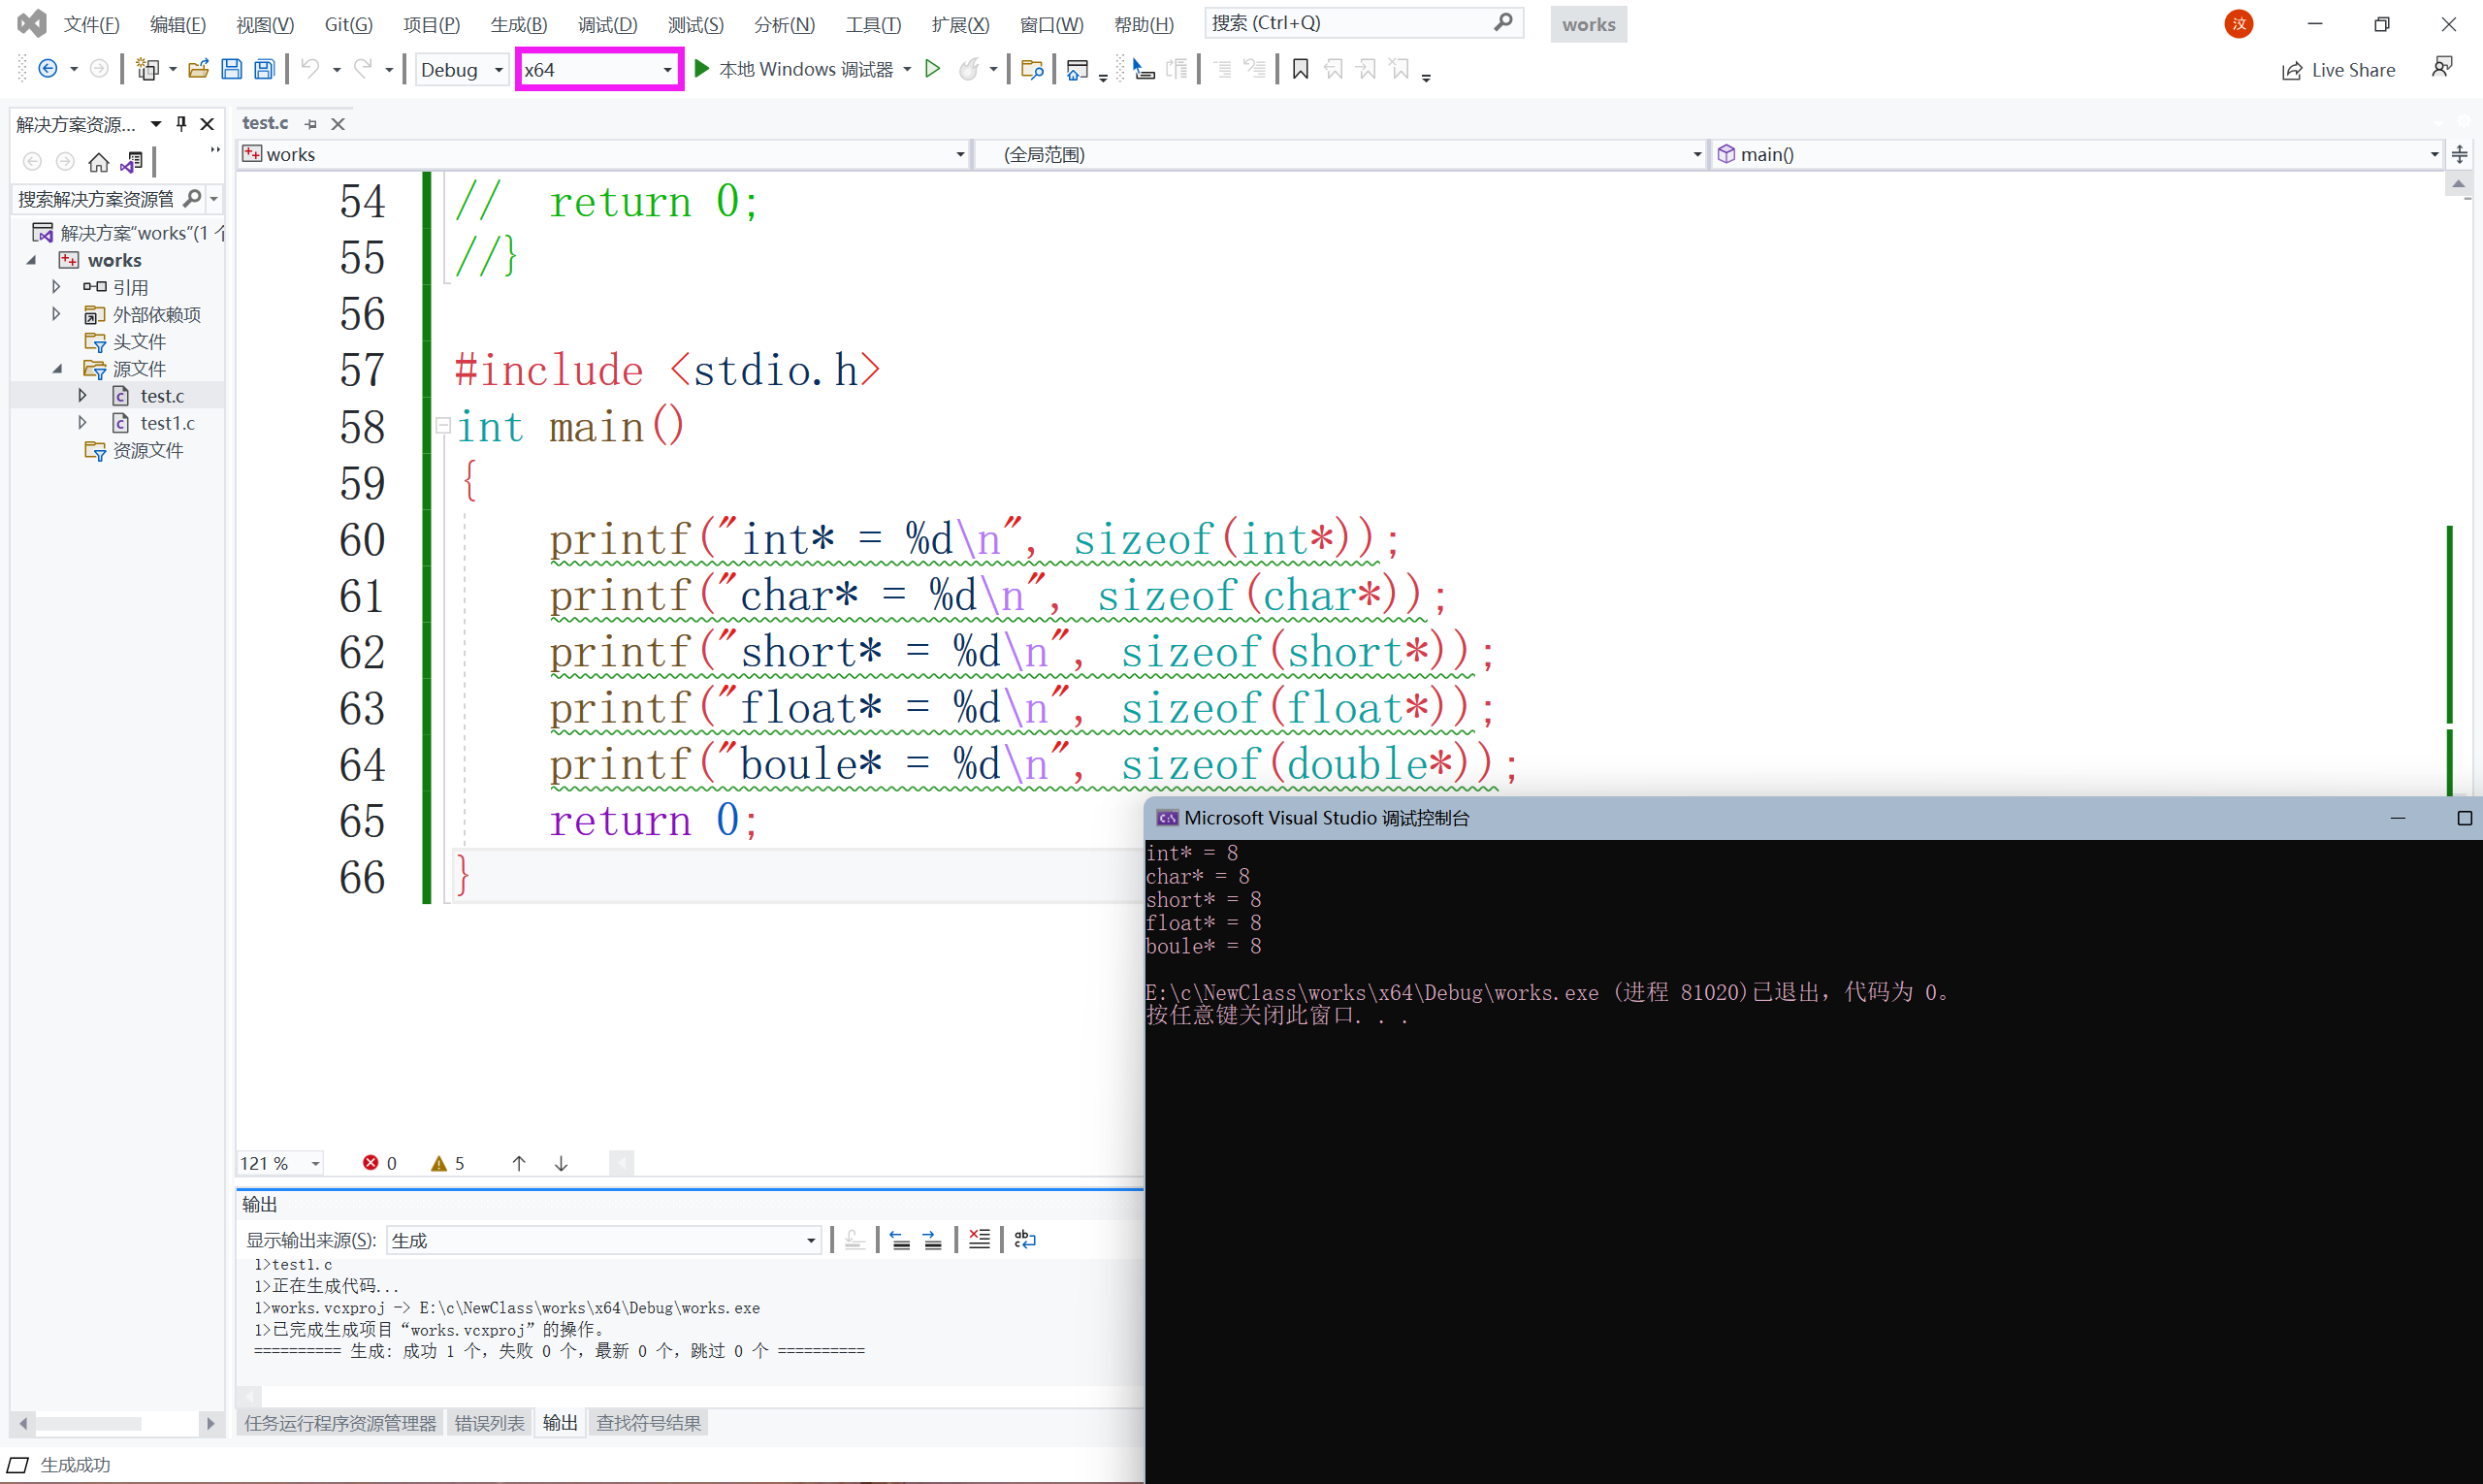Toggle word wrap in the Output panel
This screenshot has height=1484, width=2483.
tap(1025, 1240)
